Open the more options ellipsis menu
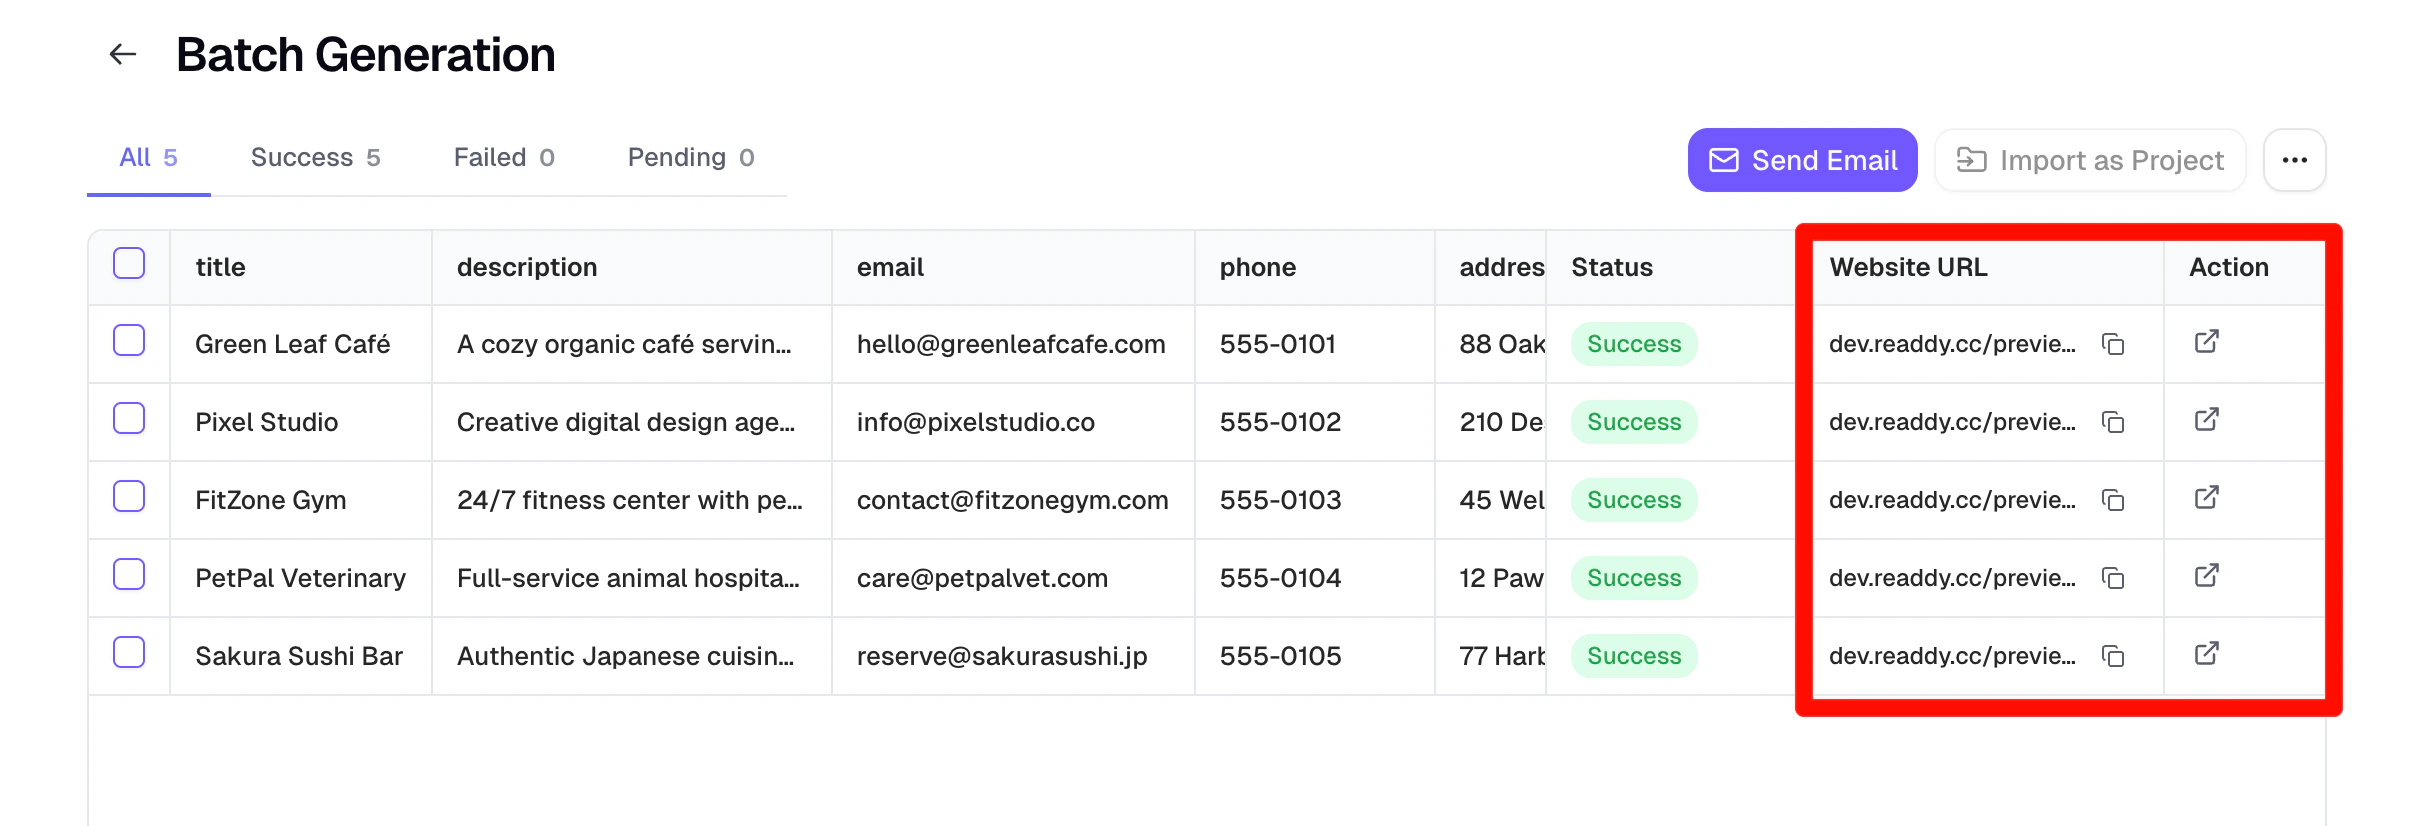This screenshot has height=826, width=2410. (2295, 159)
